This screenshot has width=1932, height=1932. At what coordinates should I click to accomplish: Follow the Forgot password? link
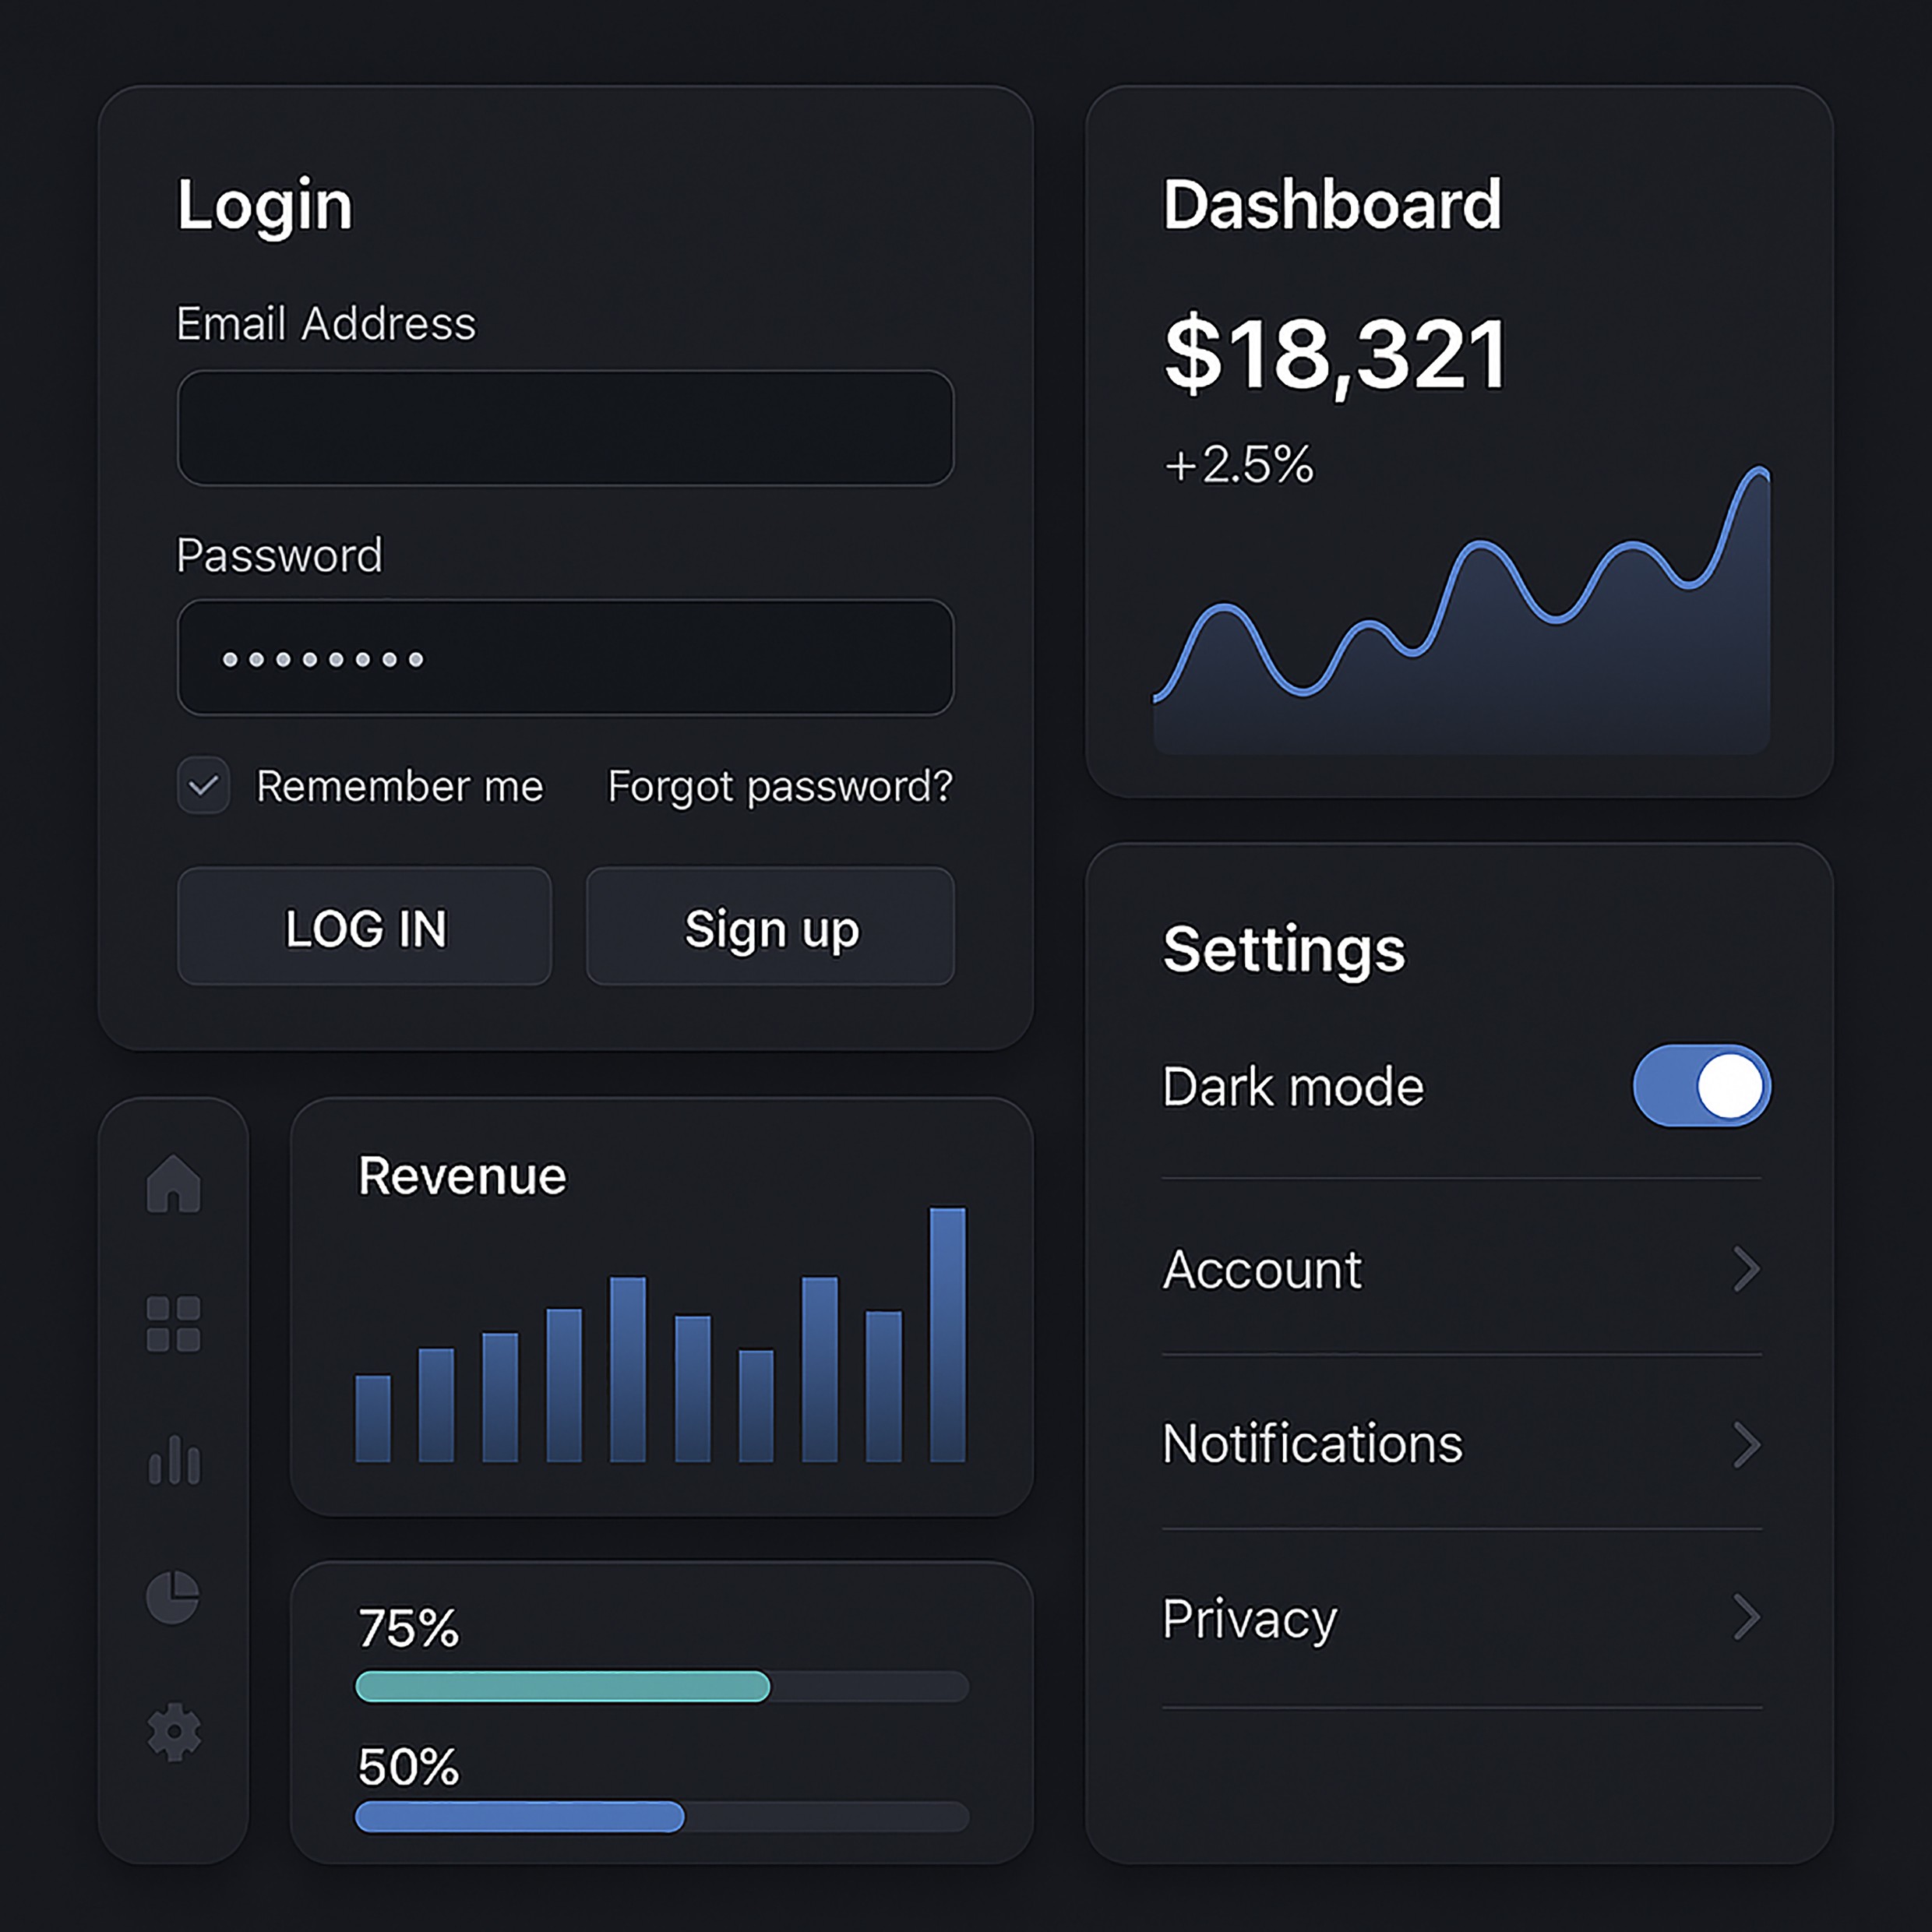click(780, 786)
